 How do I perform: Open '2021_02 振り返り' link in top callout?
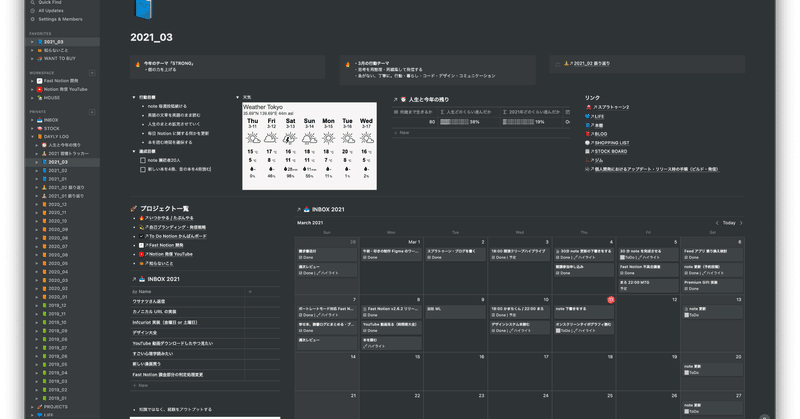591,64
